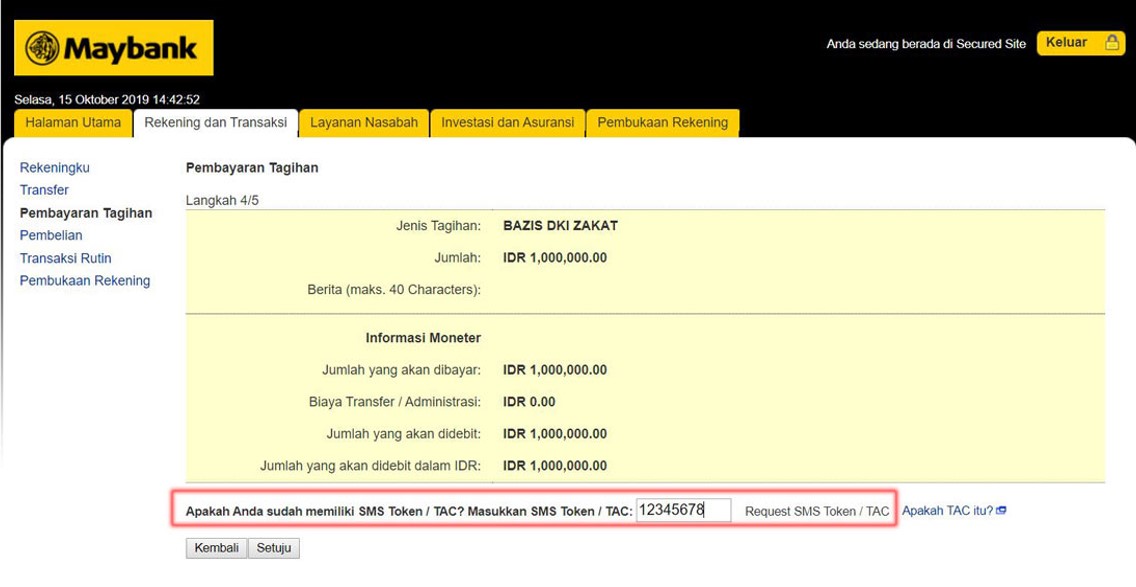Open the Halaman Utama tab
The image size is (1136, 587).
pos(73,122)
